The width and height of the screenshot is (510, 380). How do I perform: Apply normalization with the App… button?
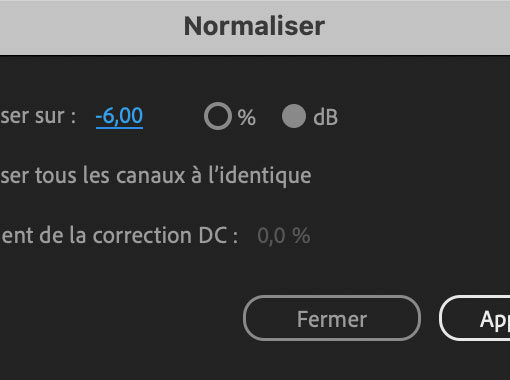pos(475,318)
